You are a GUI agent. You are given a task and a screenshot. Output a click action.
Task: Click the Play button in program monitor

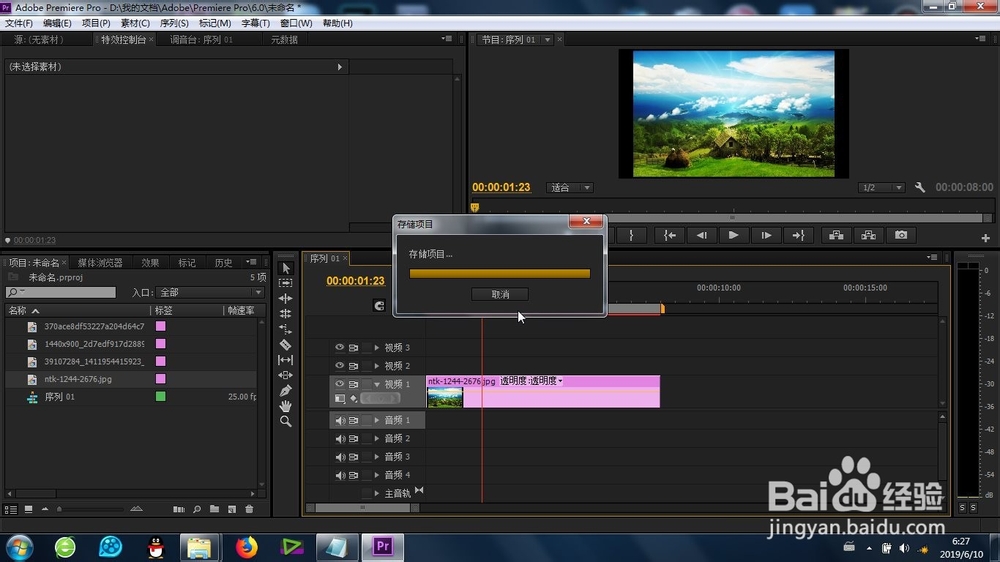pyautogui.click(x=733, y=235)
